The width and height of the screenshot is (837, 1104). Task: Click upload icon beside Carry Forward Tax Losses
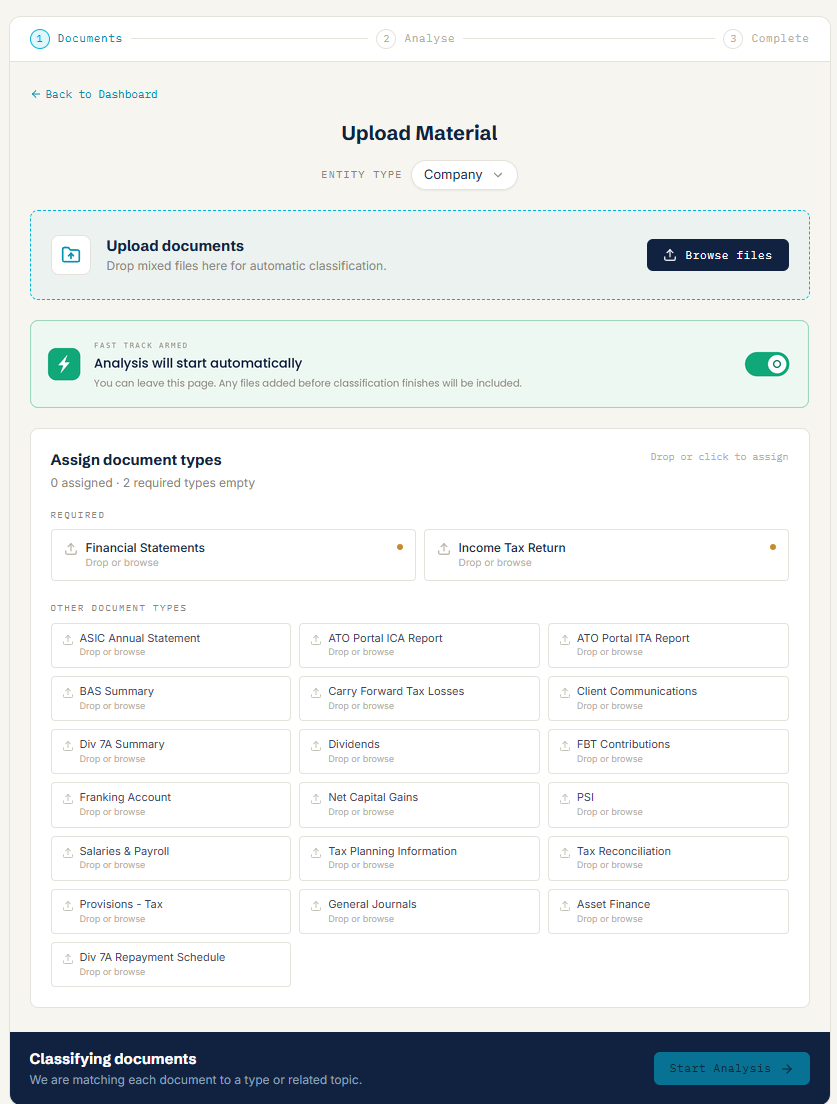316,693
